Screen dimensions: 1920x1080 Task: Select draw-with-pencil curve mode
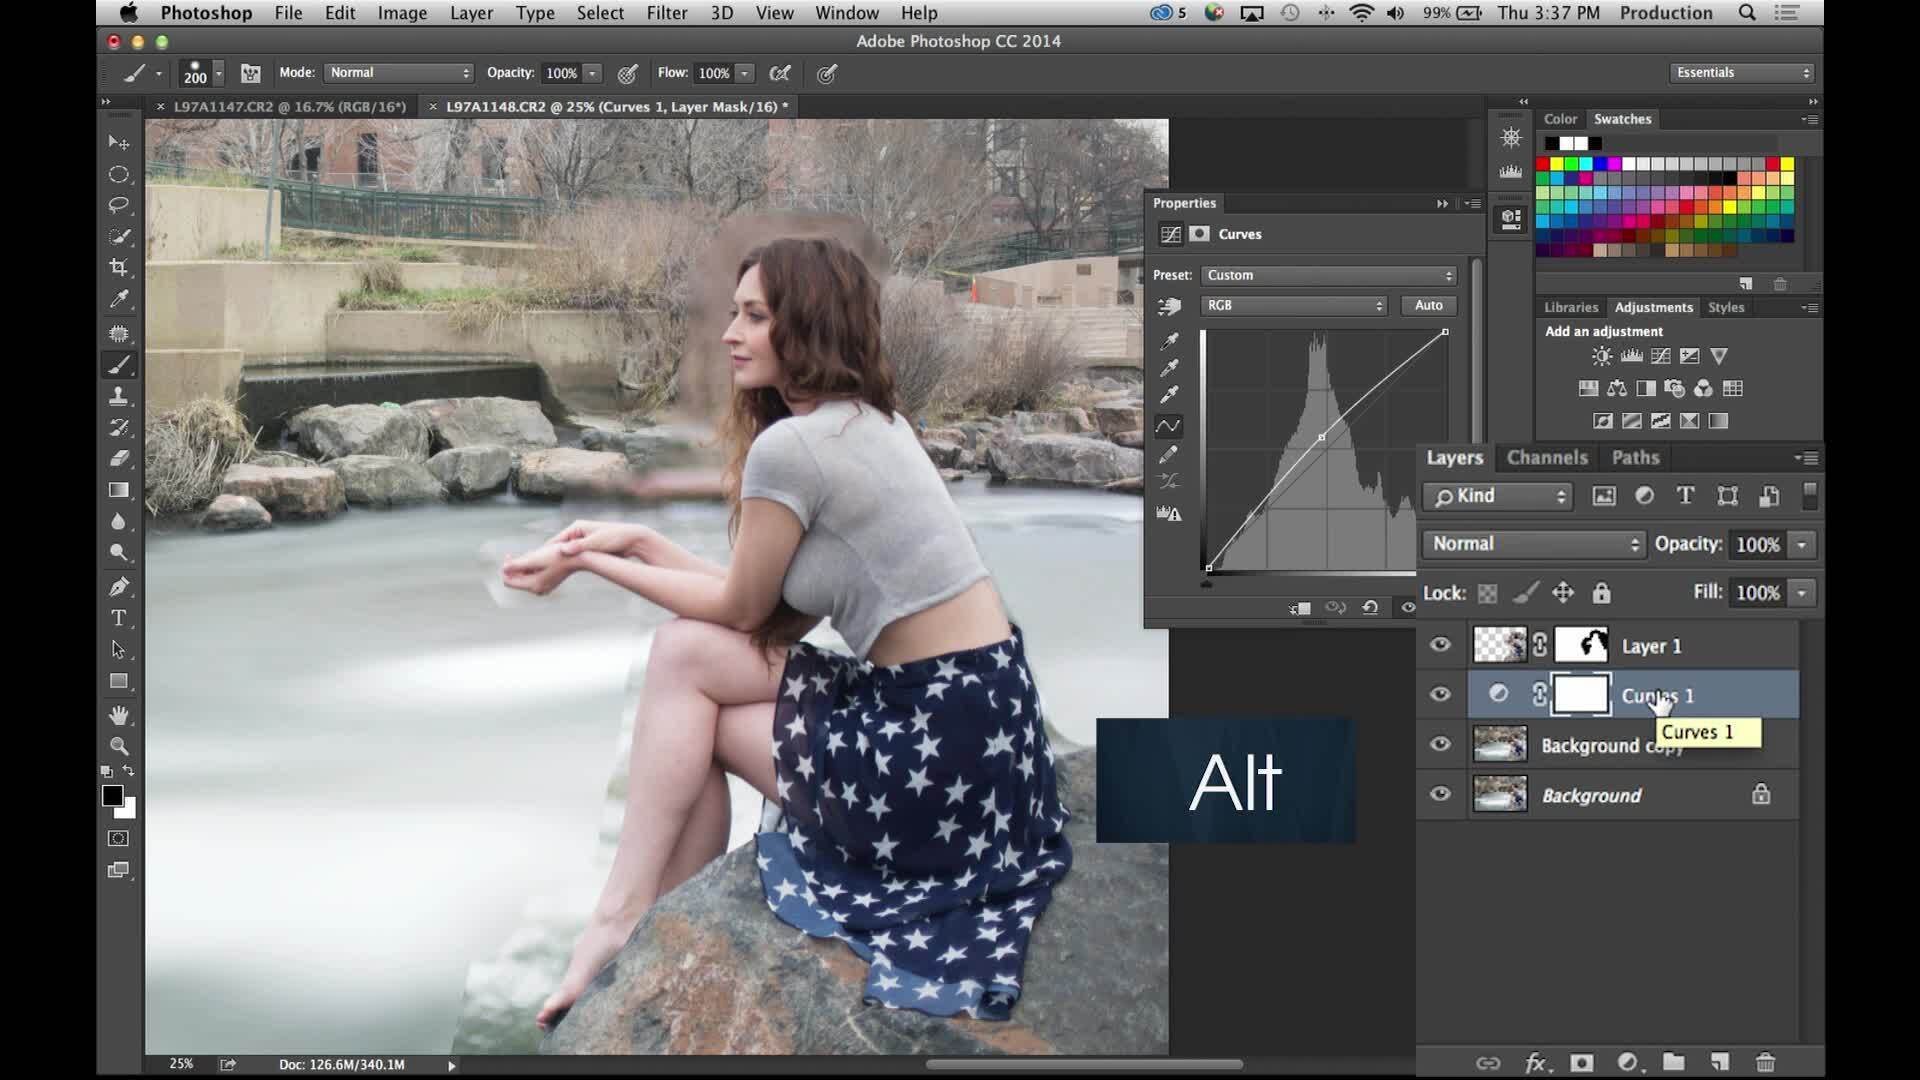pyautogui.click(x=1168, y=455)
